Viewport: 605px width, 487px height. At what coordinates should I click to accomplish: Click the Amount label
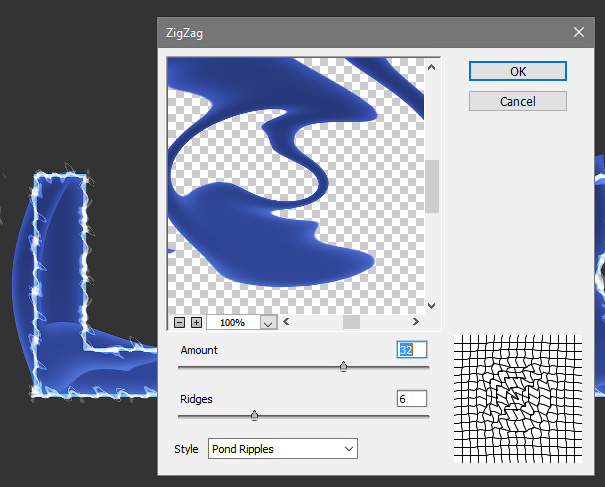(199, 350)
